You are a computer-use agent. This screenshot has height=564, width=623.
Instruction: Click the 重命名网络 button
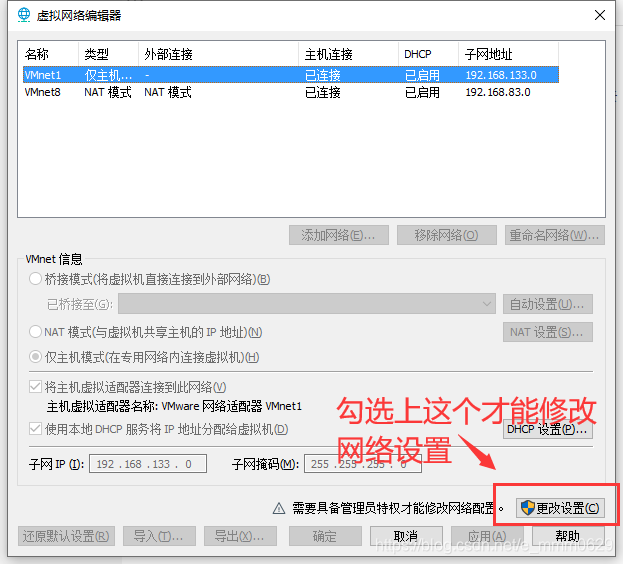pyautogui.click(x=555, y=235)
